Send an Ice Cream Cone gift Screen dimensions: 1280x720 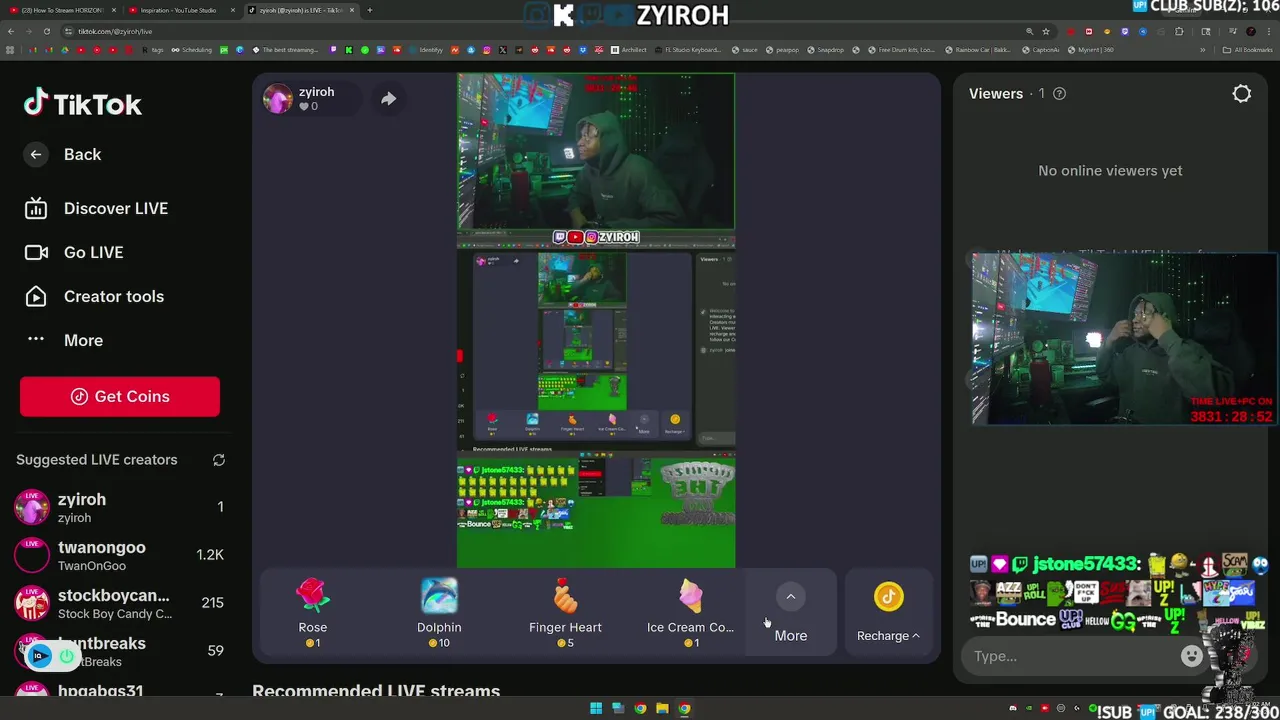pos(690,613)
